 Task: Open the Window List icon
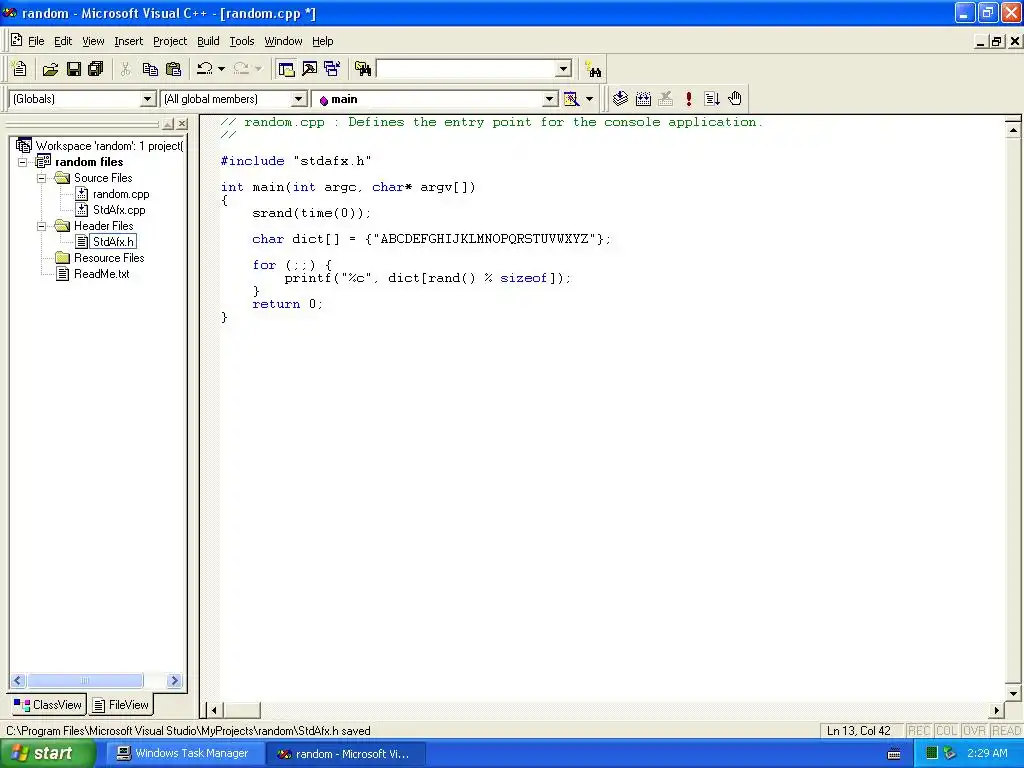click(332, 69)
